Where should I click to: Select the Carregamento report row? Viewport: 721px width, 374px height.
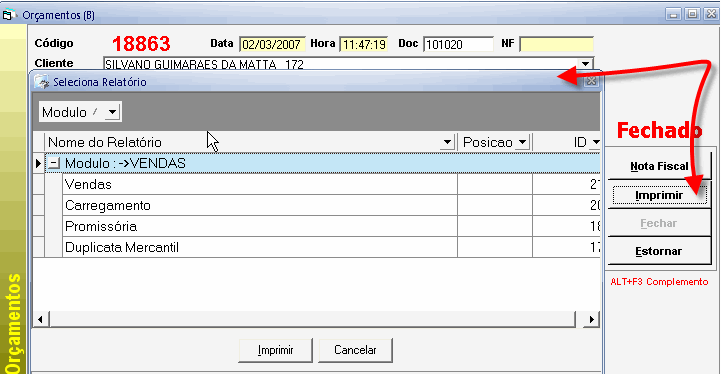331,205
